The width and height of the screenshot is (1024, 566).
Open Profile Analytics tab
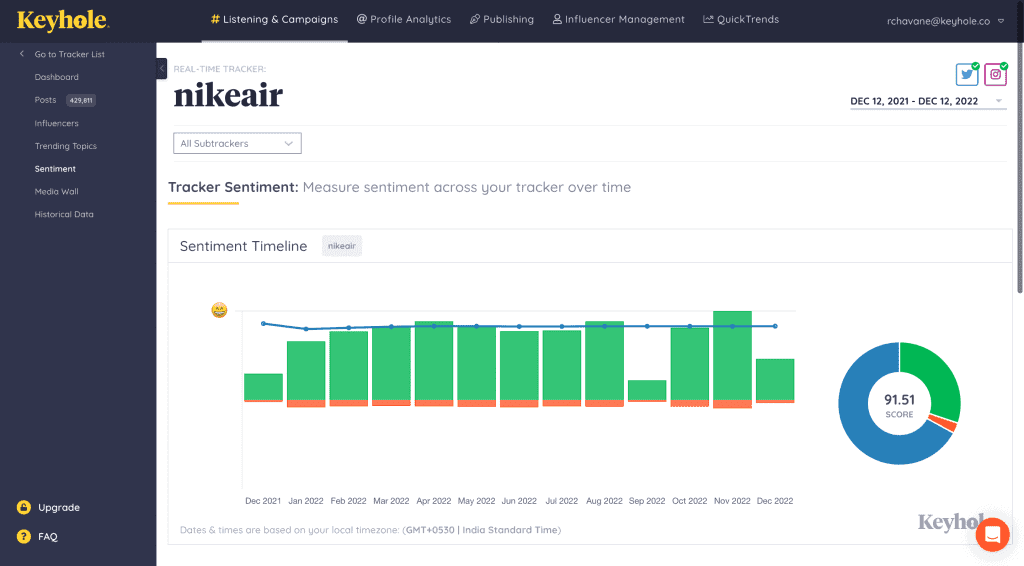[404, 20]
